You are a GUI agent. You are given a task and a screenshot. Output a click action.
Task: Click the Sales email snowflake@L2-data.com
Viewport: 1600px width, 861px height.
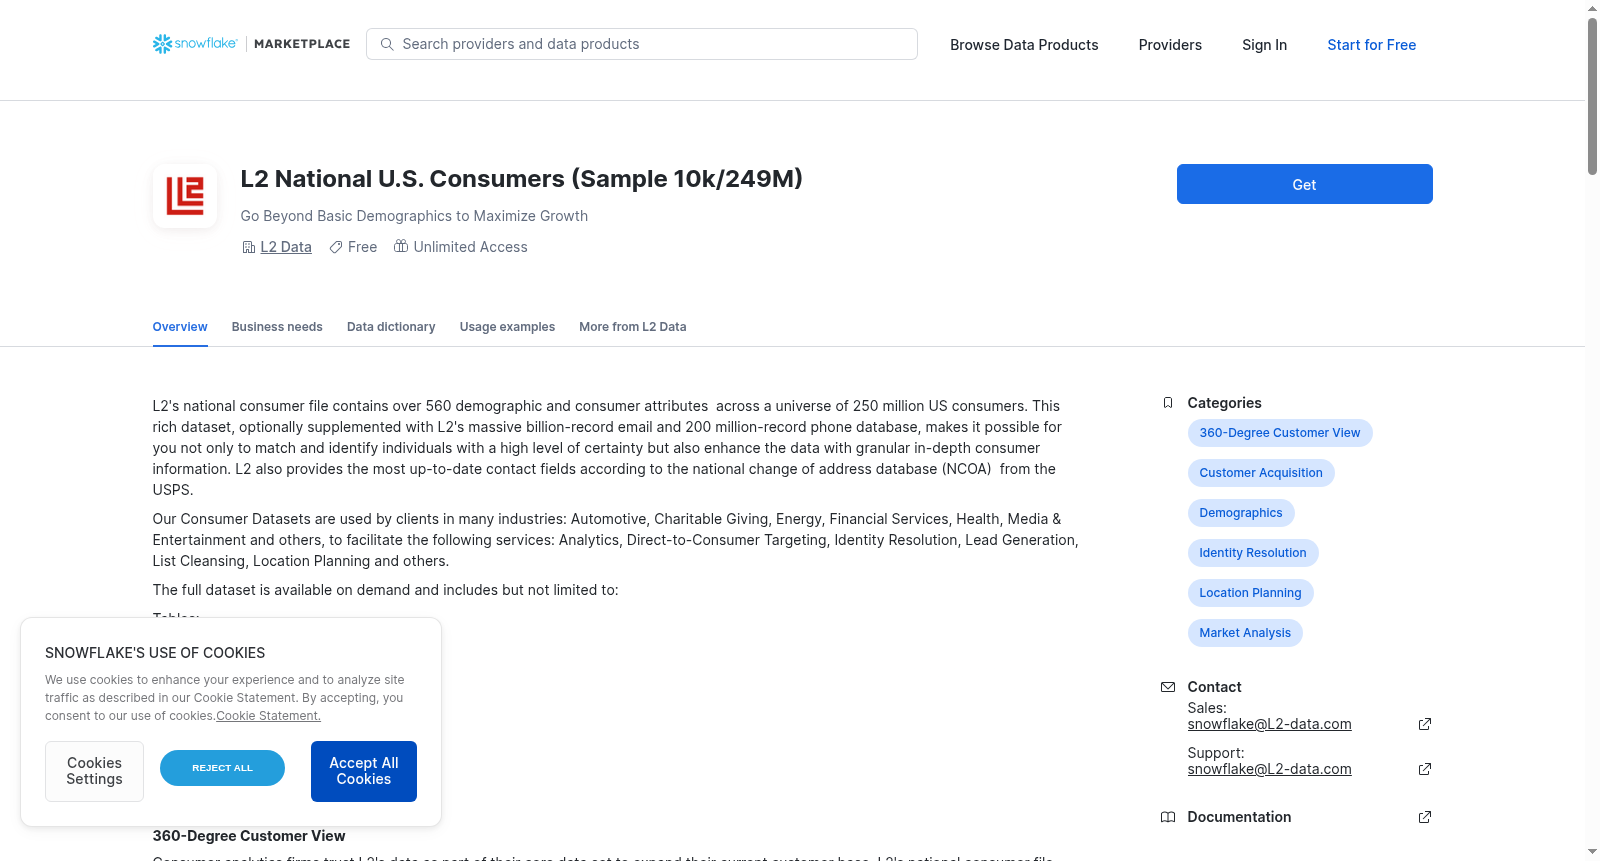1270,724
